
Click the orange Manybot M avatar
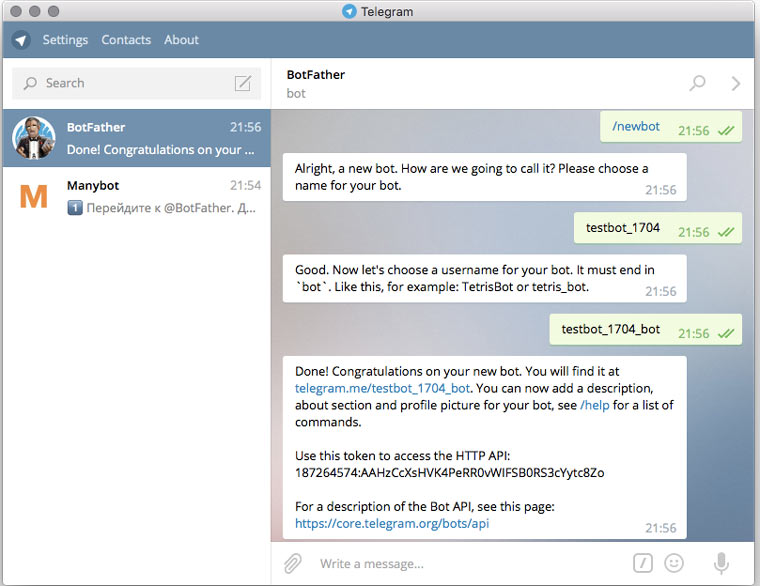(x=33, y=196)
